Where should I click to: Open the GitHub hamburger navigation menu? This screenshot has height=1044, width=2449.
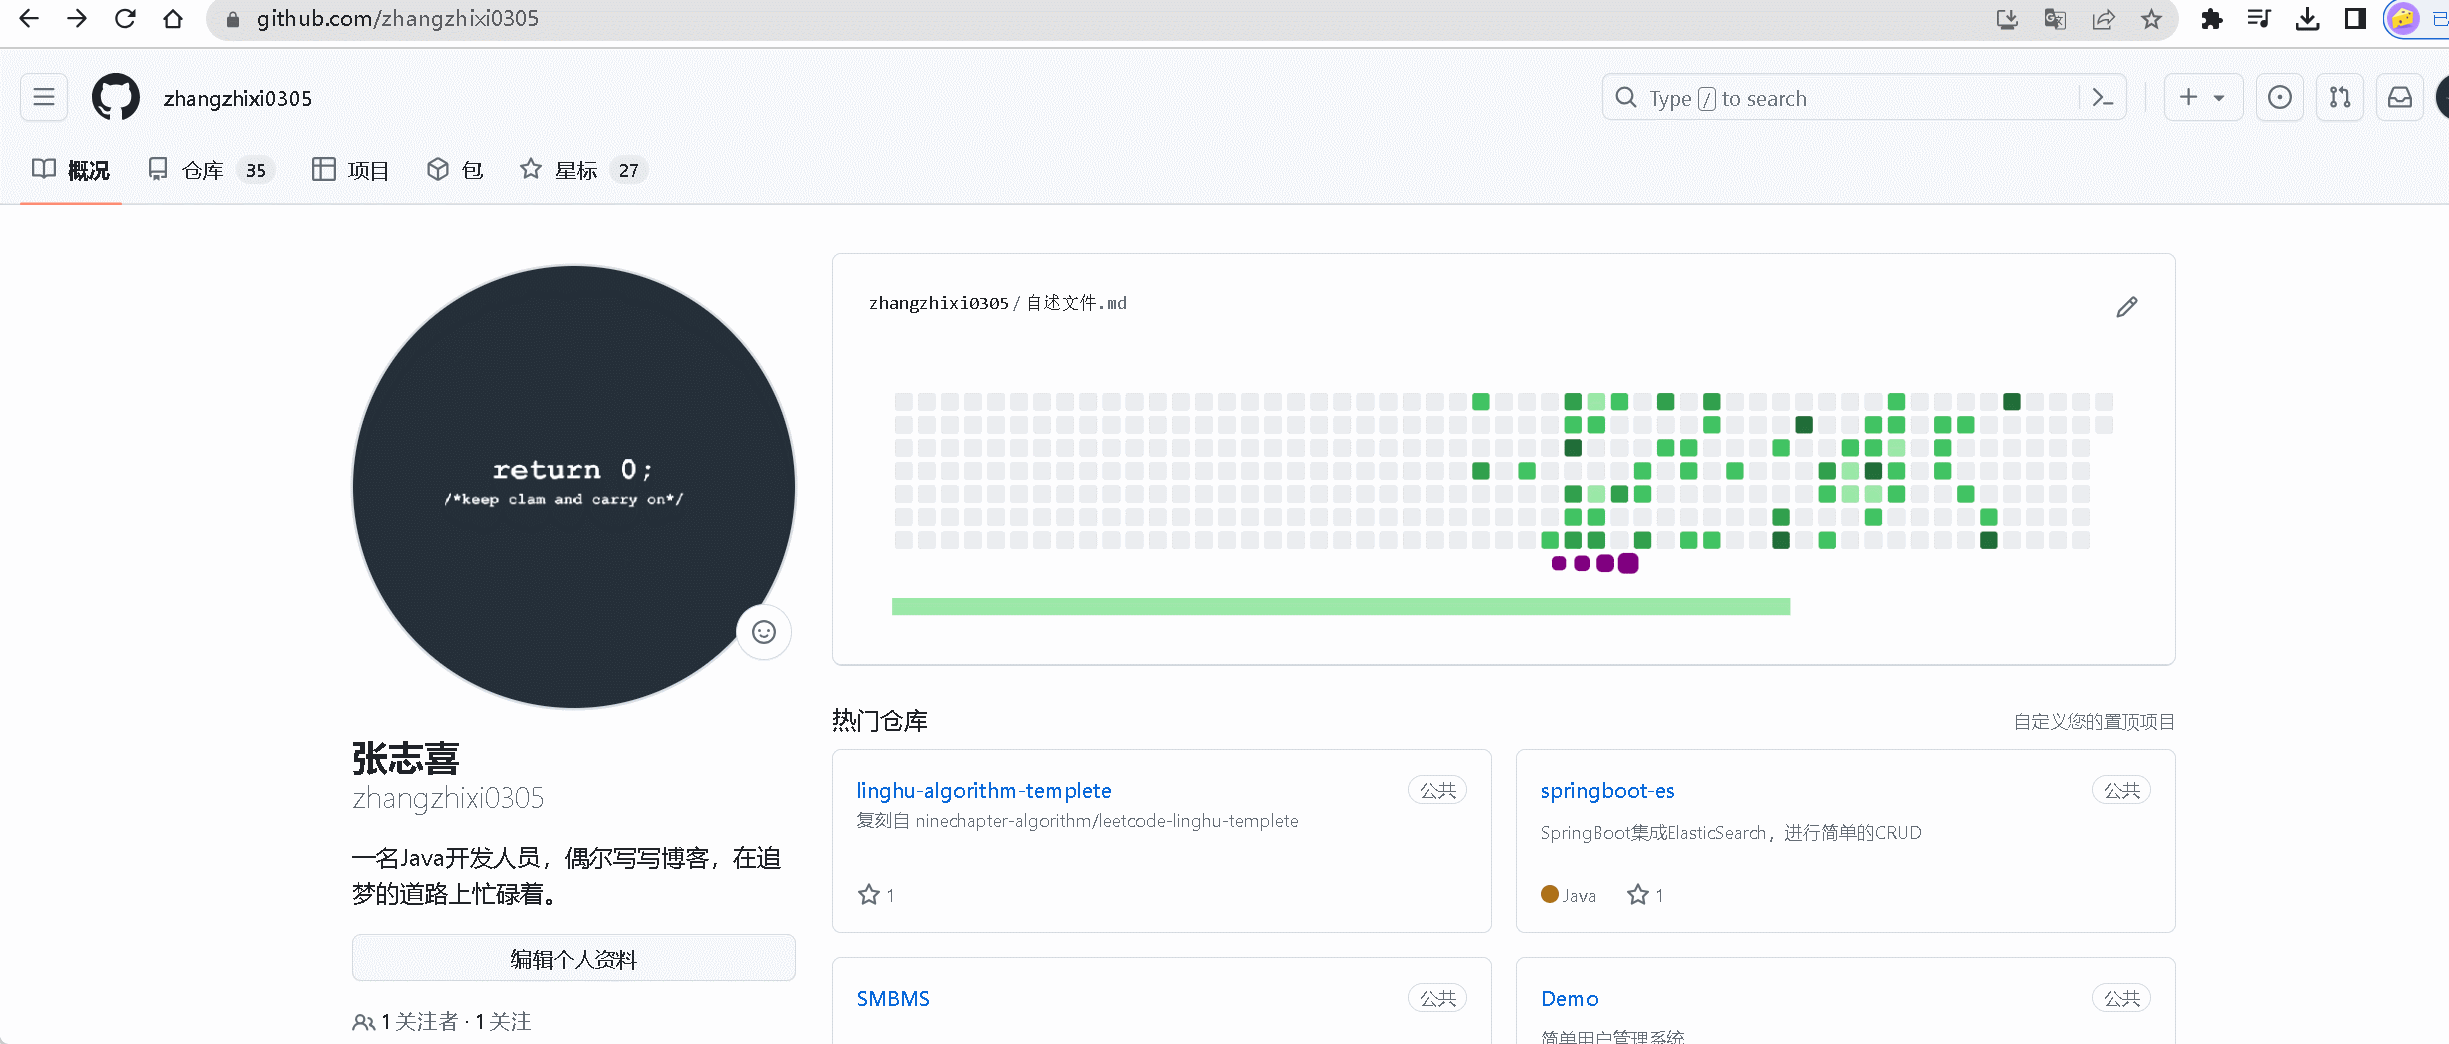(44, 97)
